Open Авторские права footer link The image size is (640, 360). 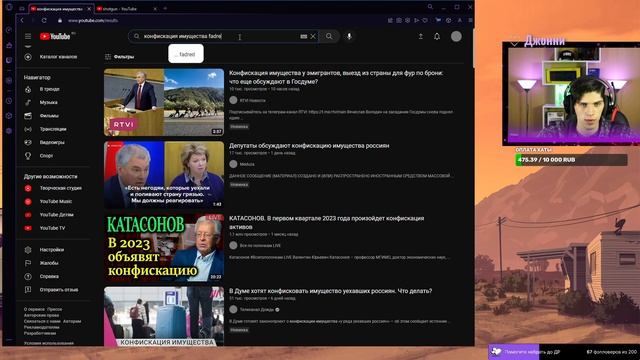click(x=41, y=315)
